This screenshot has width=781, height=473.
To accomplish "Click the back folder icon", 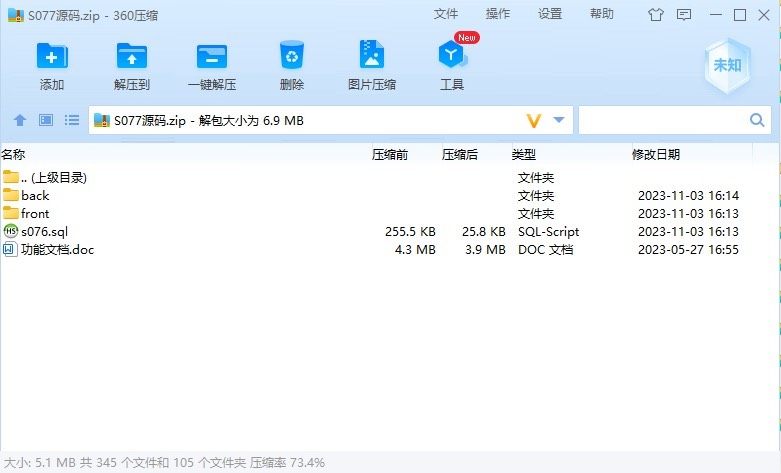I will (x=10, y=195).
